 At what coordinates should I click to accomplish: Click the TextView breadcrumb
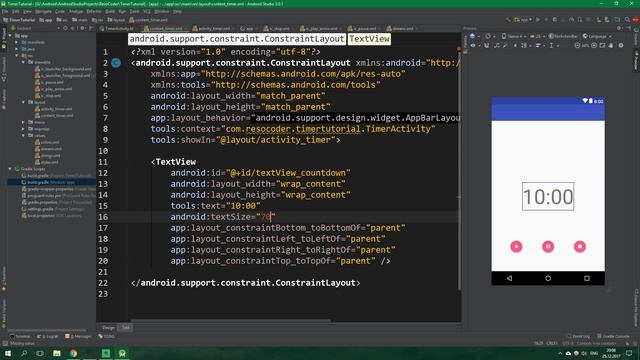point(369,39)
